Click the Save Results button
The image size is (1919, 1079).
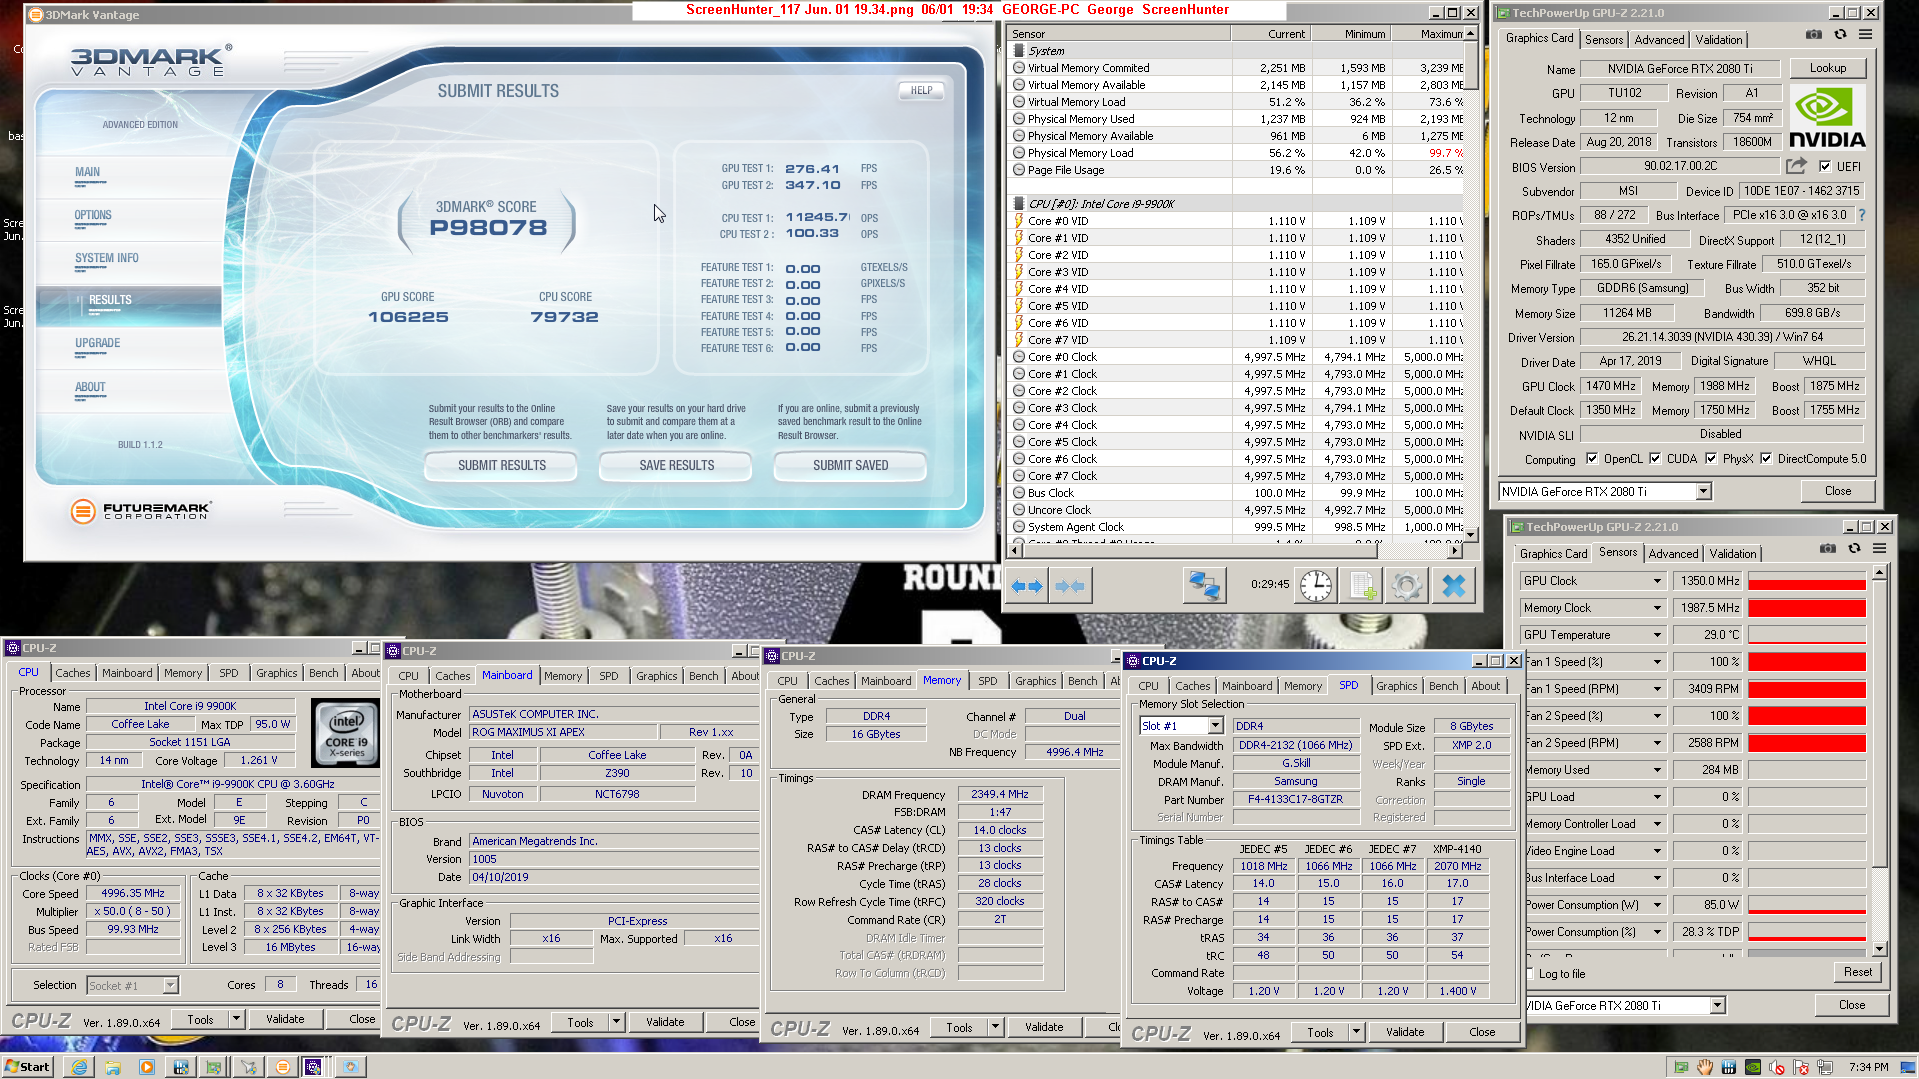[x=677, y=466]
